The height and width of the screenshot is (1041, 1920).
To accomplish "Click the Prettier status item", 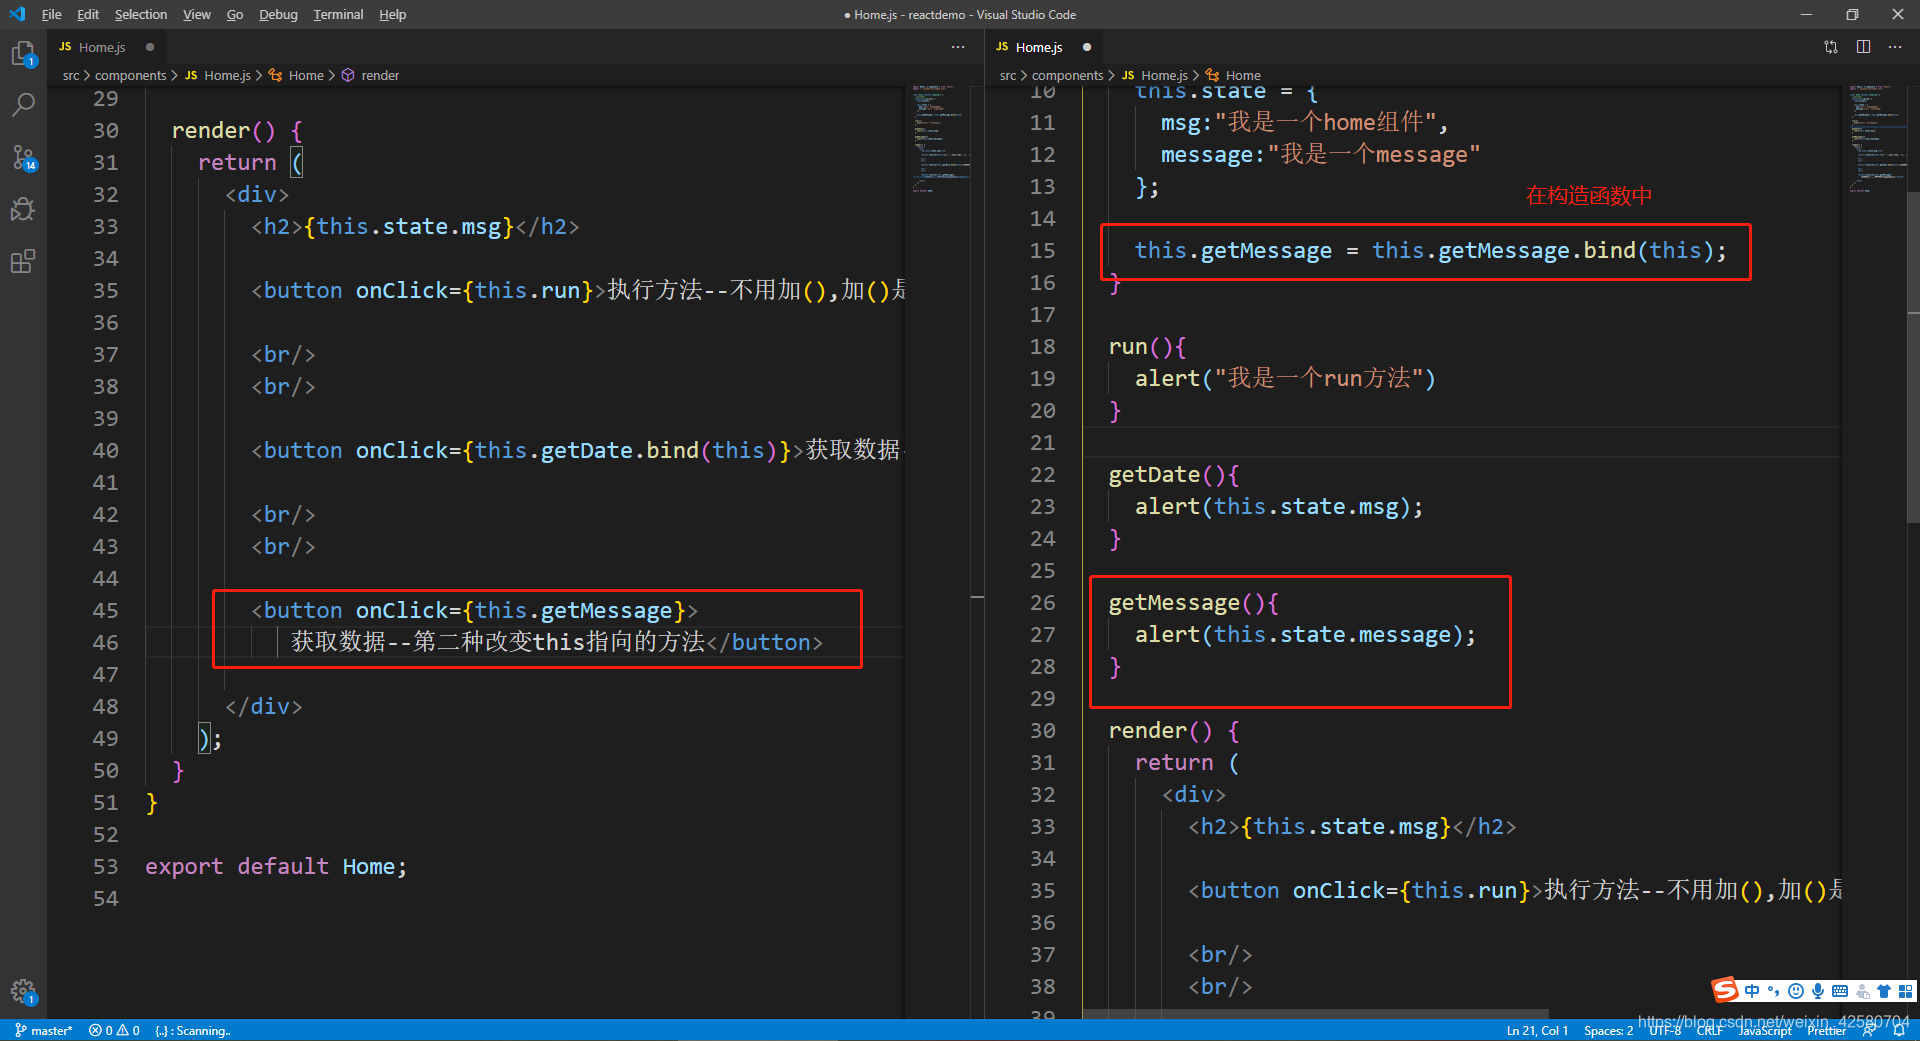I will click(1827, 1031).
